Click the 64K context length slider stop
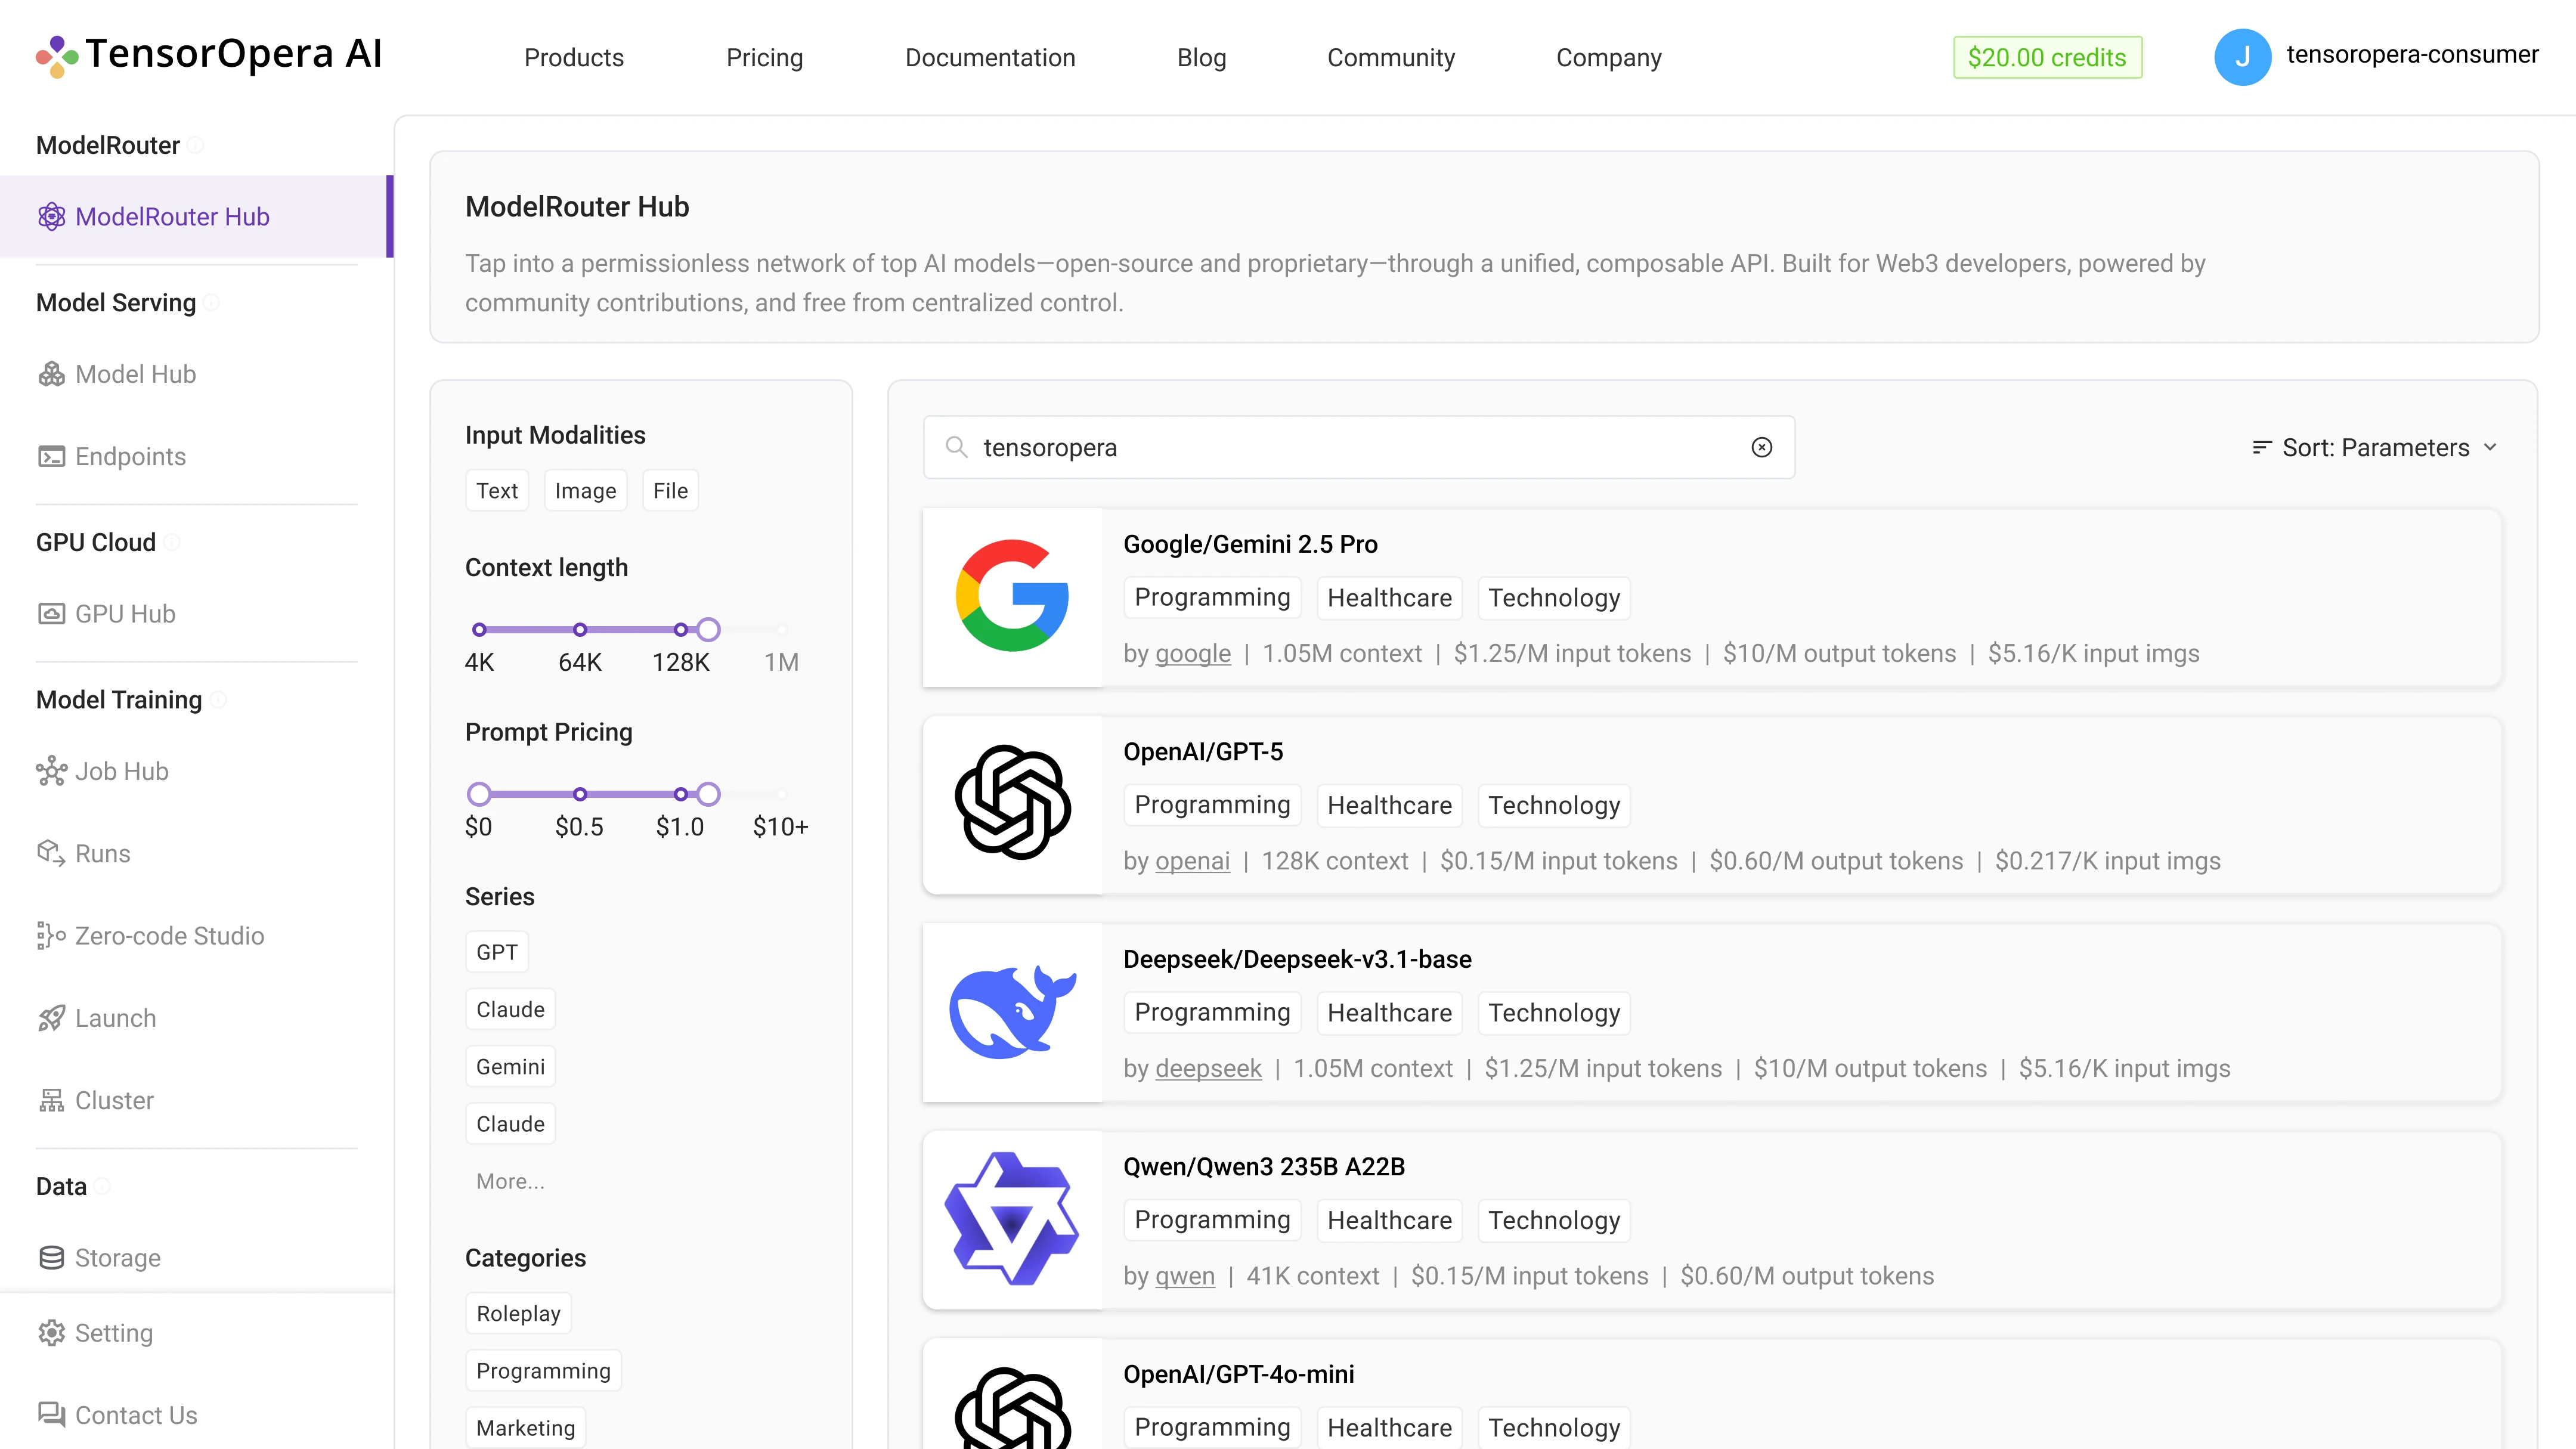 580,629
